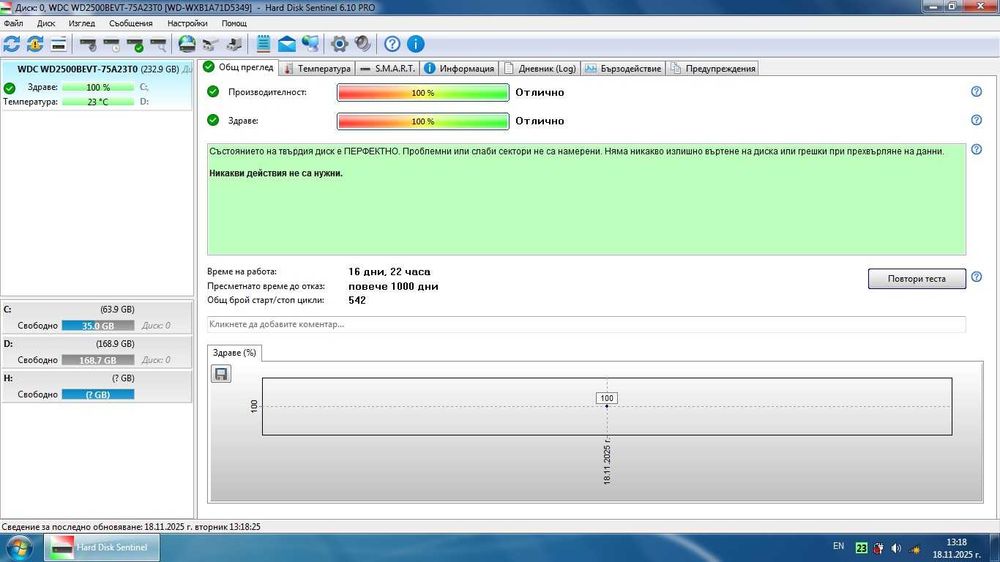Screen dimensions: 1000x562
Task: Click the disk with magnifier toolbar icon
Action: click(158, 44)
